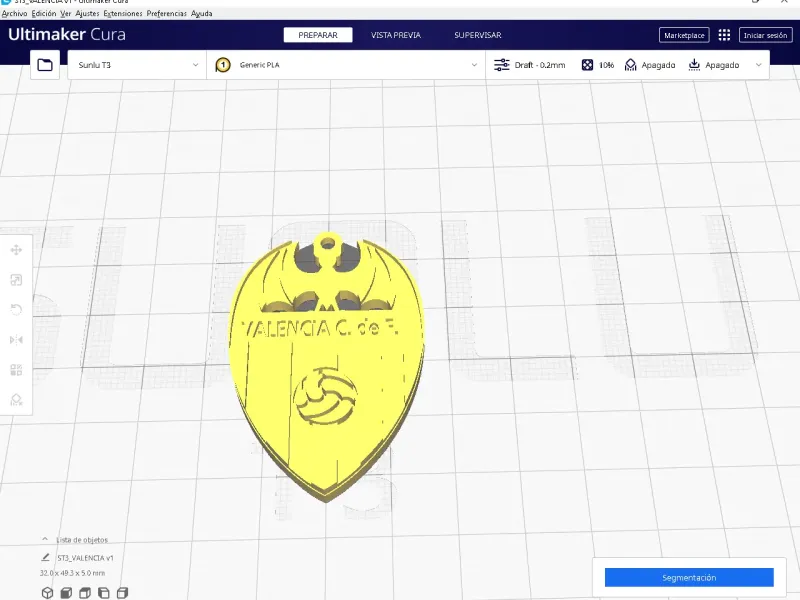Image resolution: width=800 pixels, height=600 pixels.
Task: Open the Archivo menu
Action: [14, 13]
